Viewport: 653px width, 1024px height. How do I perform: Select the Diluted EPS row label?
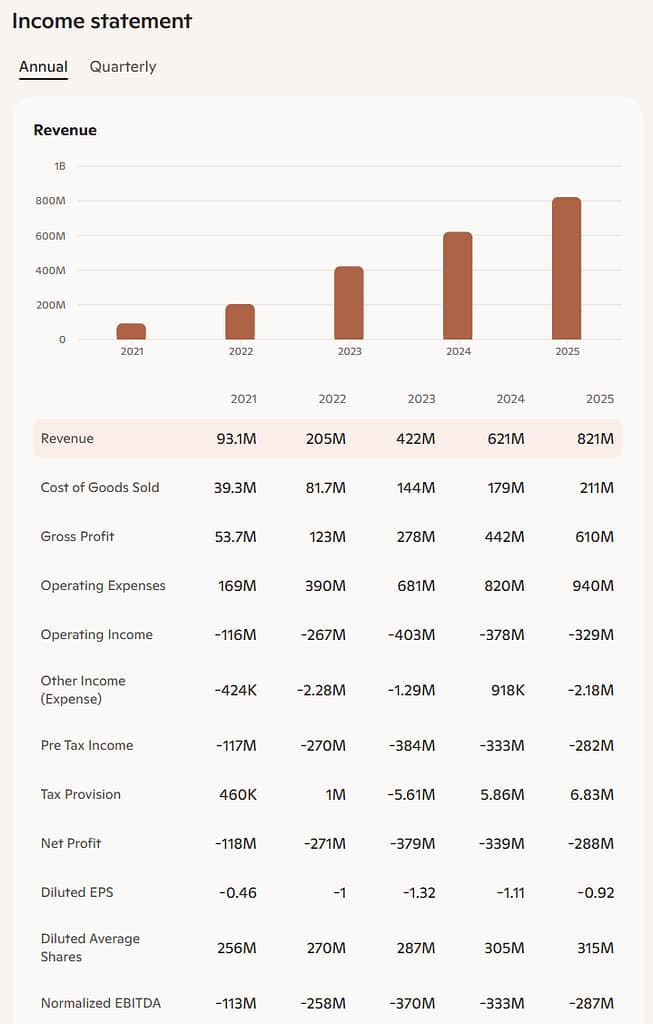pyautogui.click(x=77, y=892)
